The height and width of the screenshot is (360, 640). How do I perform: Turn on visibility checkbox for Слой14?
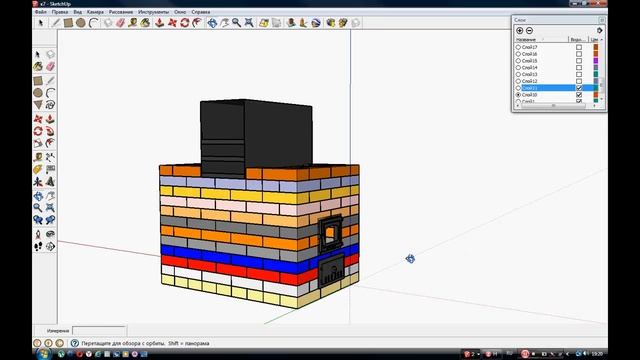(579, 67)
